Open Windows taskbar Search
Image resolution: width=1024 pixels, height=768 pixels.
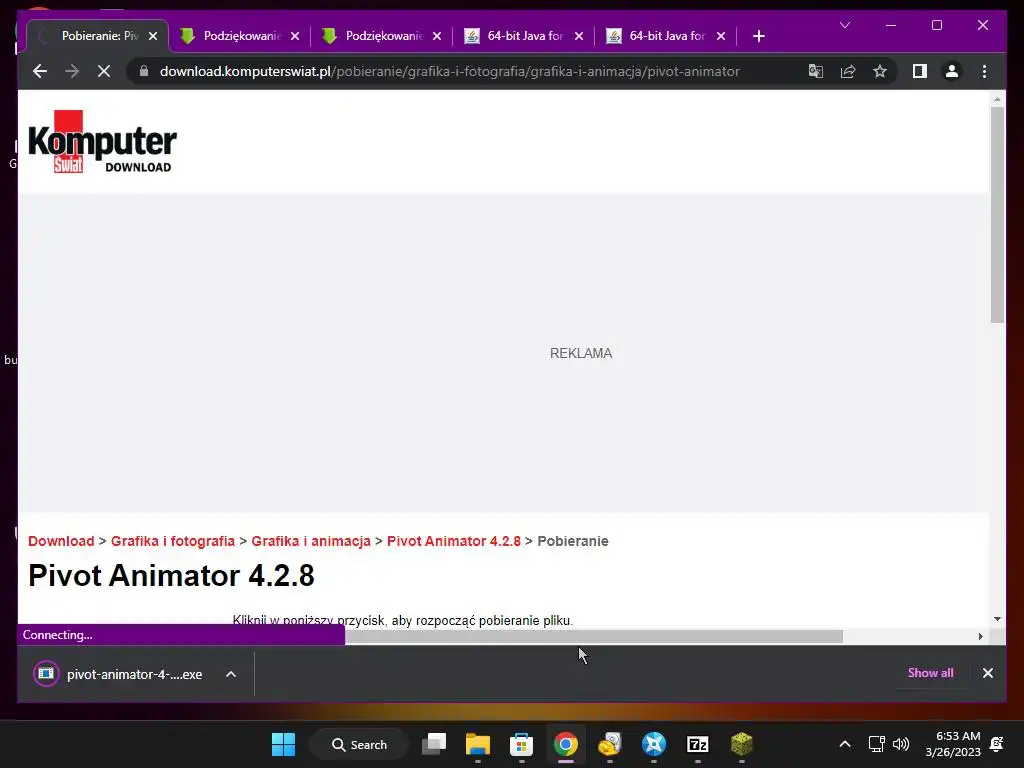(359, 744)
